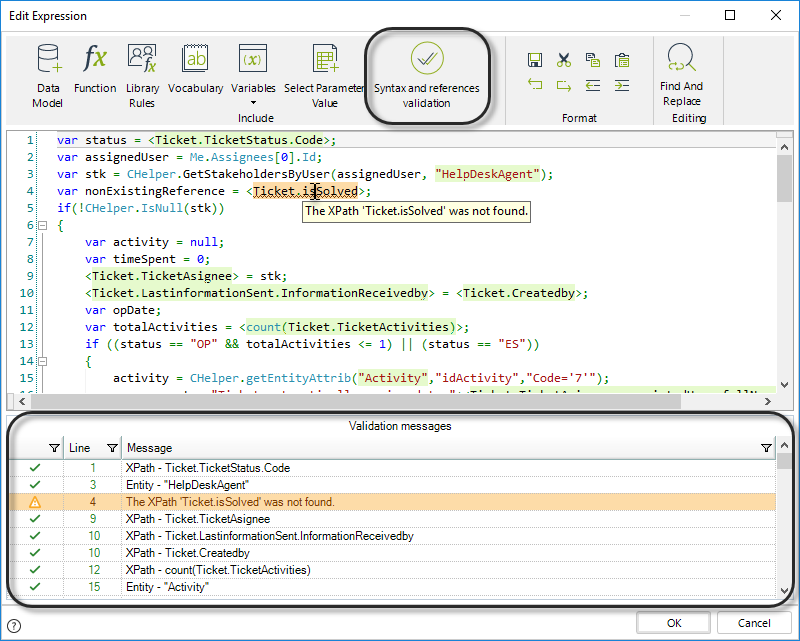Image resolution: width=800 pixels, height=641 pixels.
Task: Select the 'Entity - "HelpDeskAgent"' validation message
Action: coord(392,484)
